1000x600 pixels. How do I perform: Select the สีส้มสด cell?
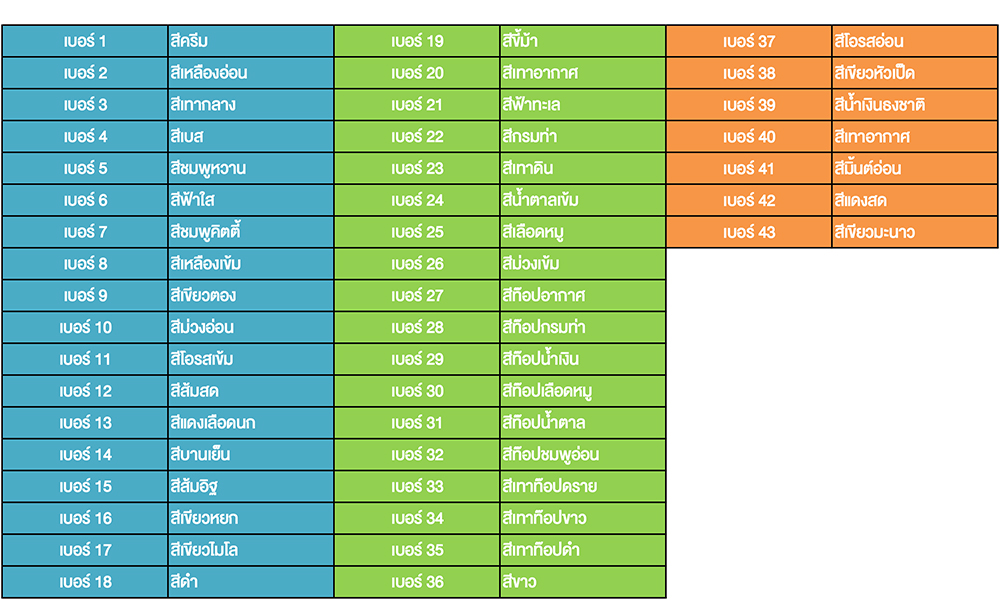pos(251,391)
